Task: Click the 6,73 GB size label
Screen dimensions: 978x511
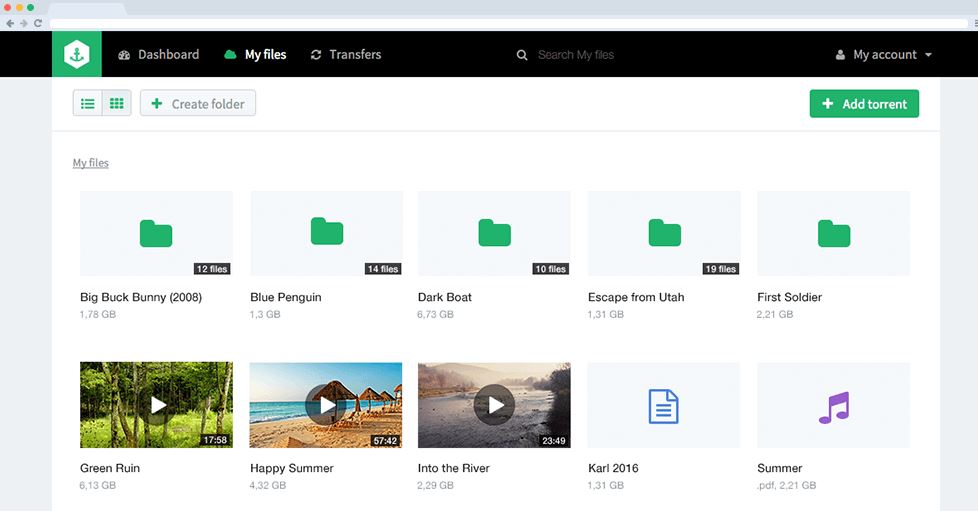Action: tap(435, 314)
